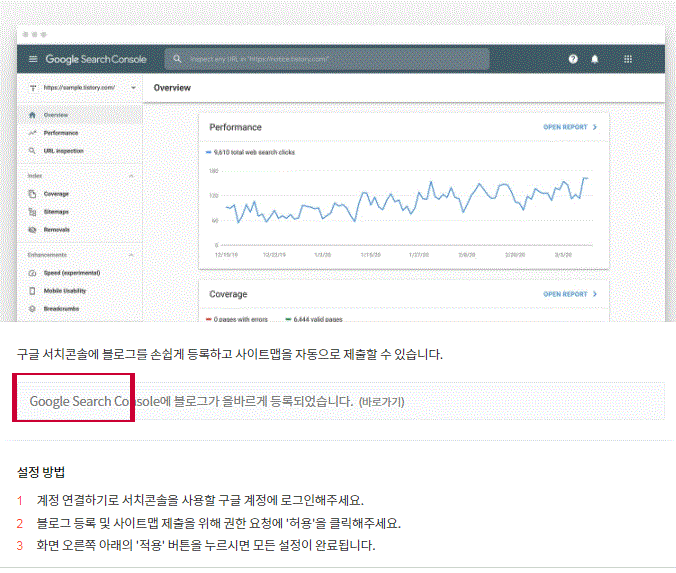
Task: Click the Breadcrumbs icon
Action: pos(32,309)
